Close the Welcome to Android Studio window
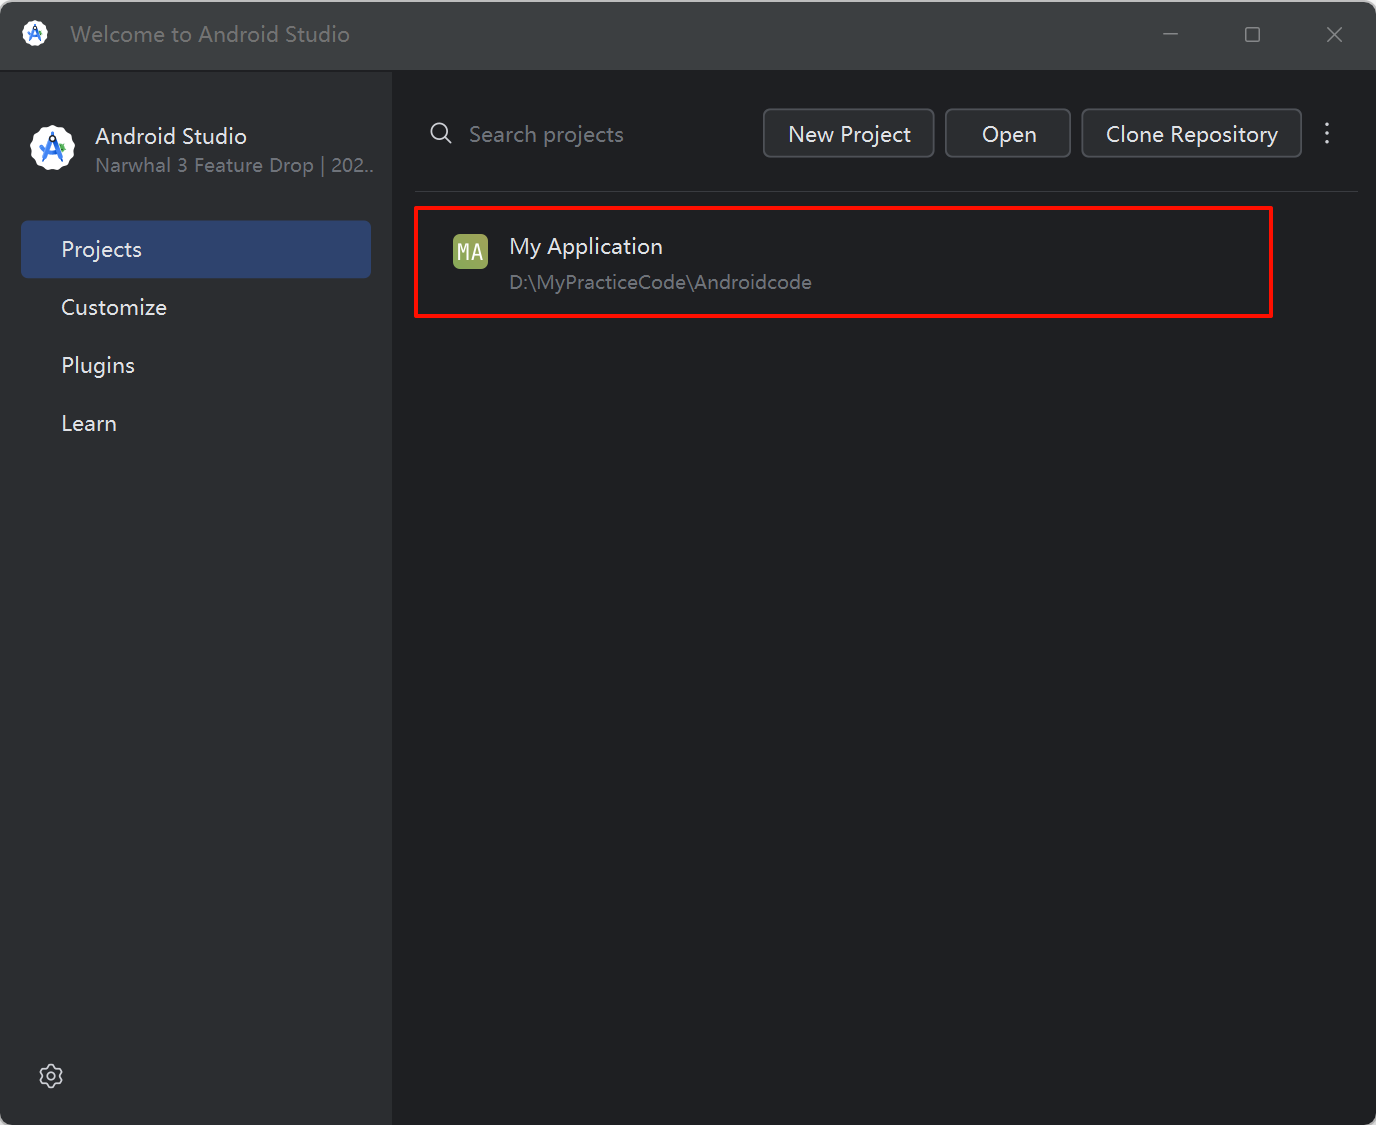This screenshot has width=1376, height=1125. [1334, 34]
